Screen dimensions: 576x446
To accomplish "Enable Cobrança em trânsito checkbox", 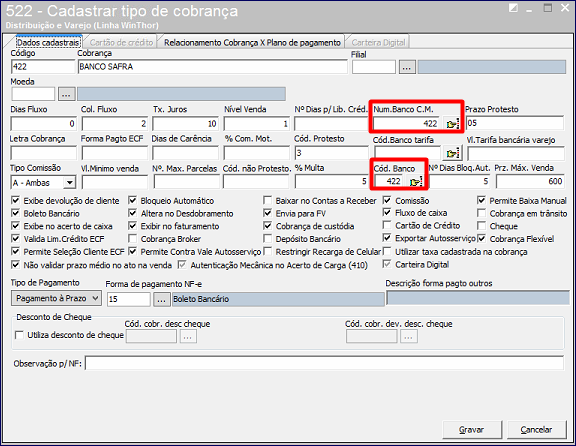I will [481, 213].
